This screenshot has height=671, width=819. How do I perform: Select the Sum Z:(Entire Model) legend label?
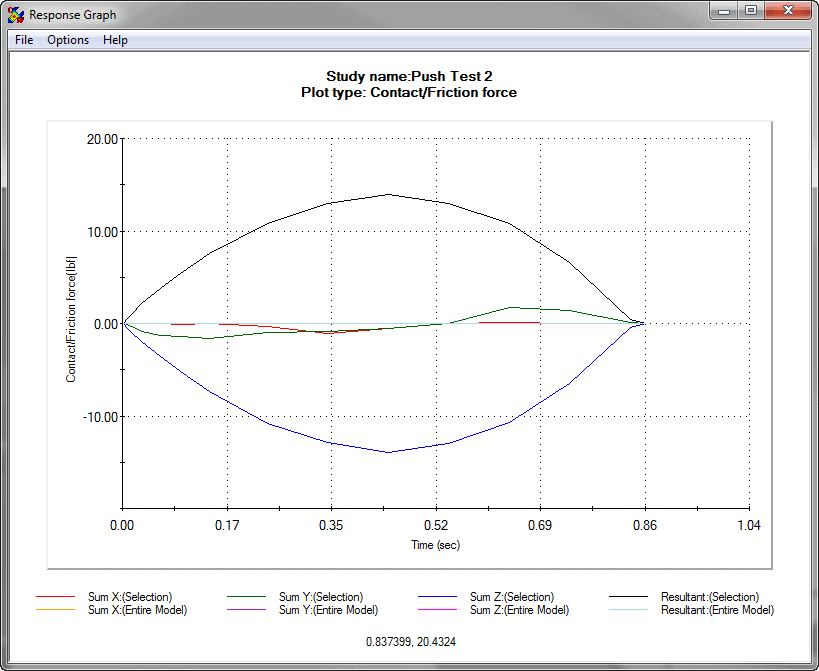point(519,610)
